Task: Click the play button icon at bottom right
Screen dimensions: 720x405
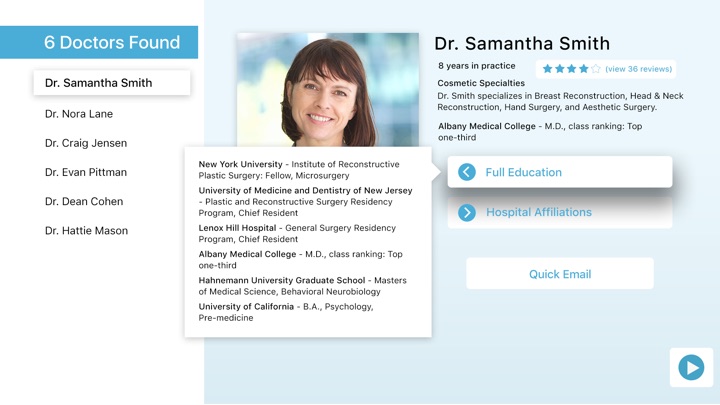Action: (x=691, y=367)
